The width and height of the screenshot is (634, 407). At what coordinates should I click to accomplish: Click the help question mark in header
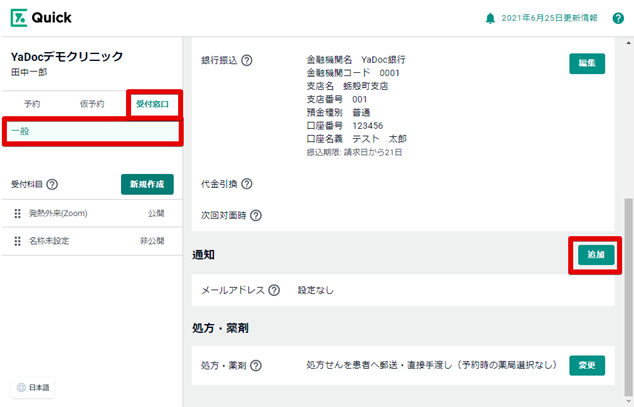617,18
